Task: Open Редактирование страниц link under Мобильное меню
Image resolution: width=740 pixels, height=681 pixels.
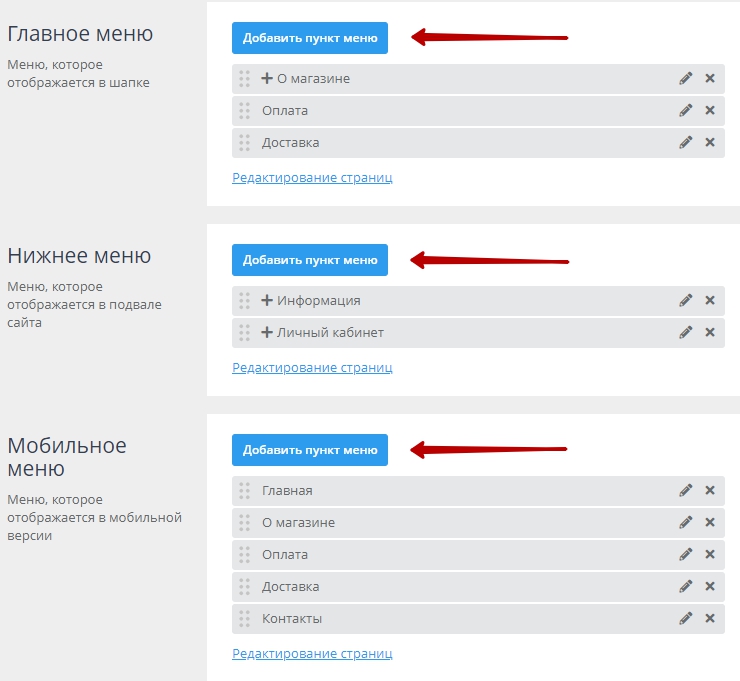Action: [x=312, y=654]
